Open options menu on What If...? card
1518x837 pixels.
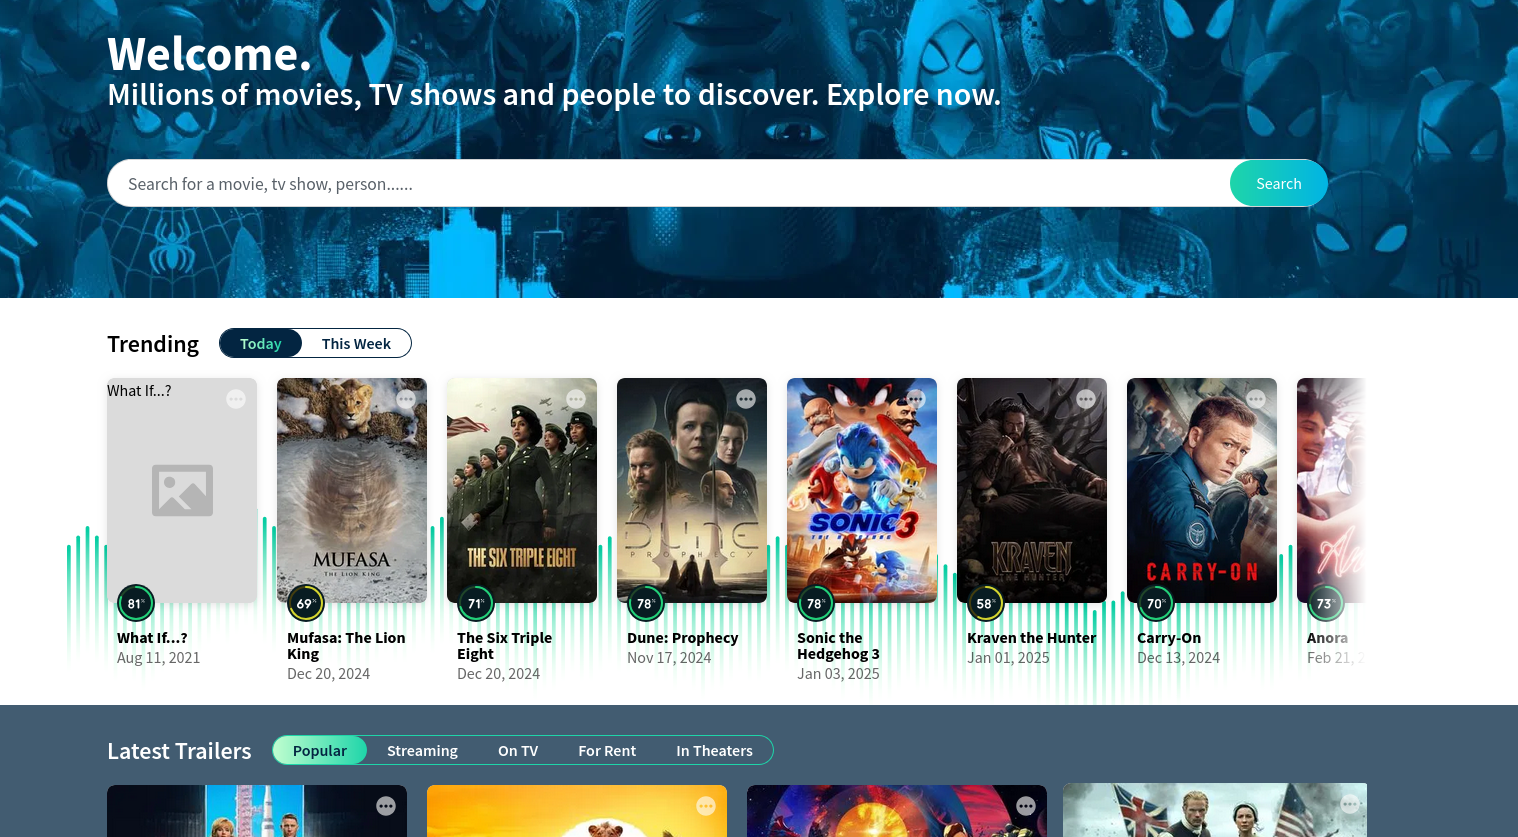(x=236, y=399)
